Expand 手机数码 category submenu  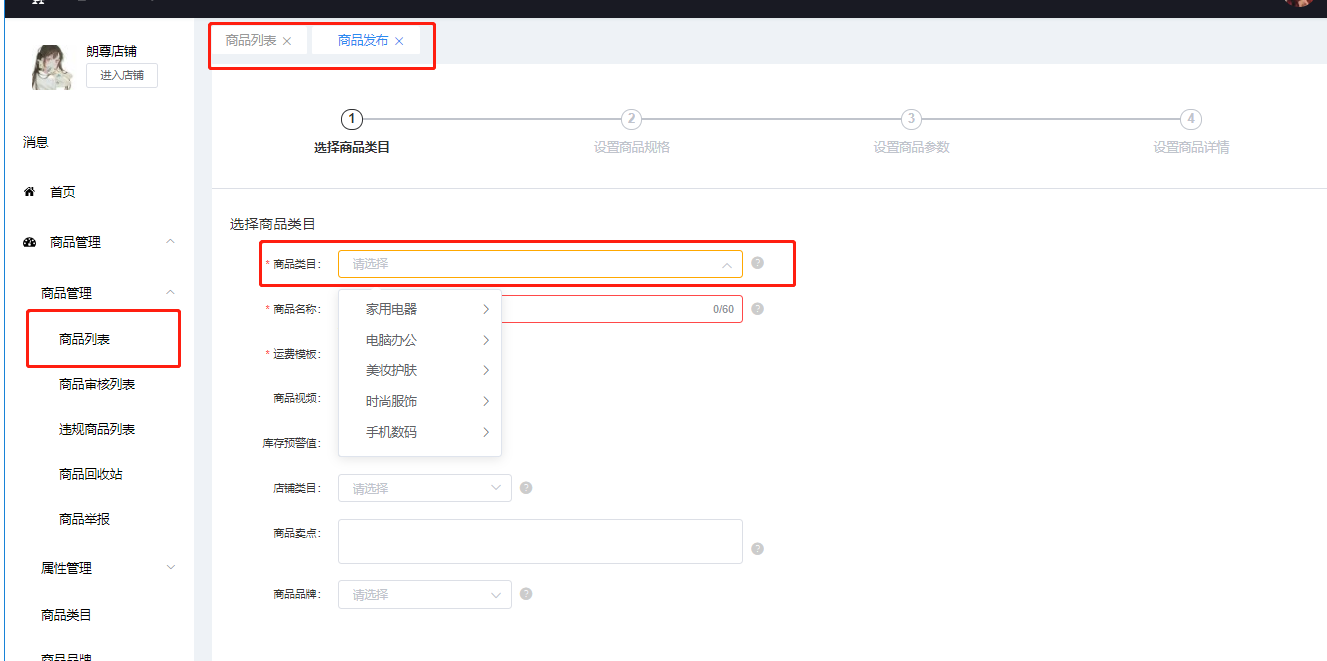point(420,433)
